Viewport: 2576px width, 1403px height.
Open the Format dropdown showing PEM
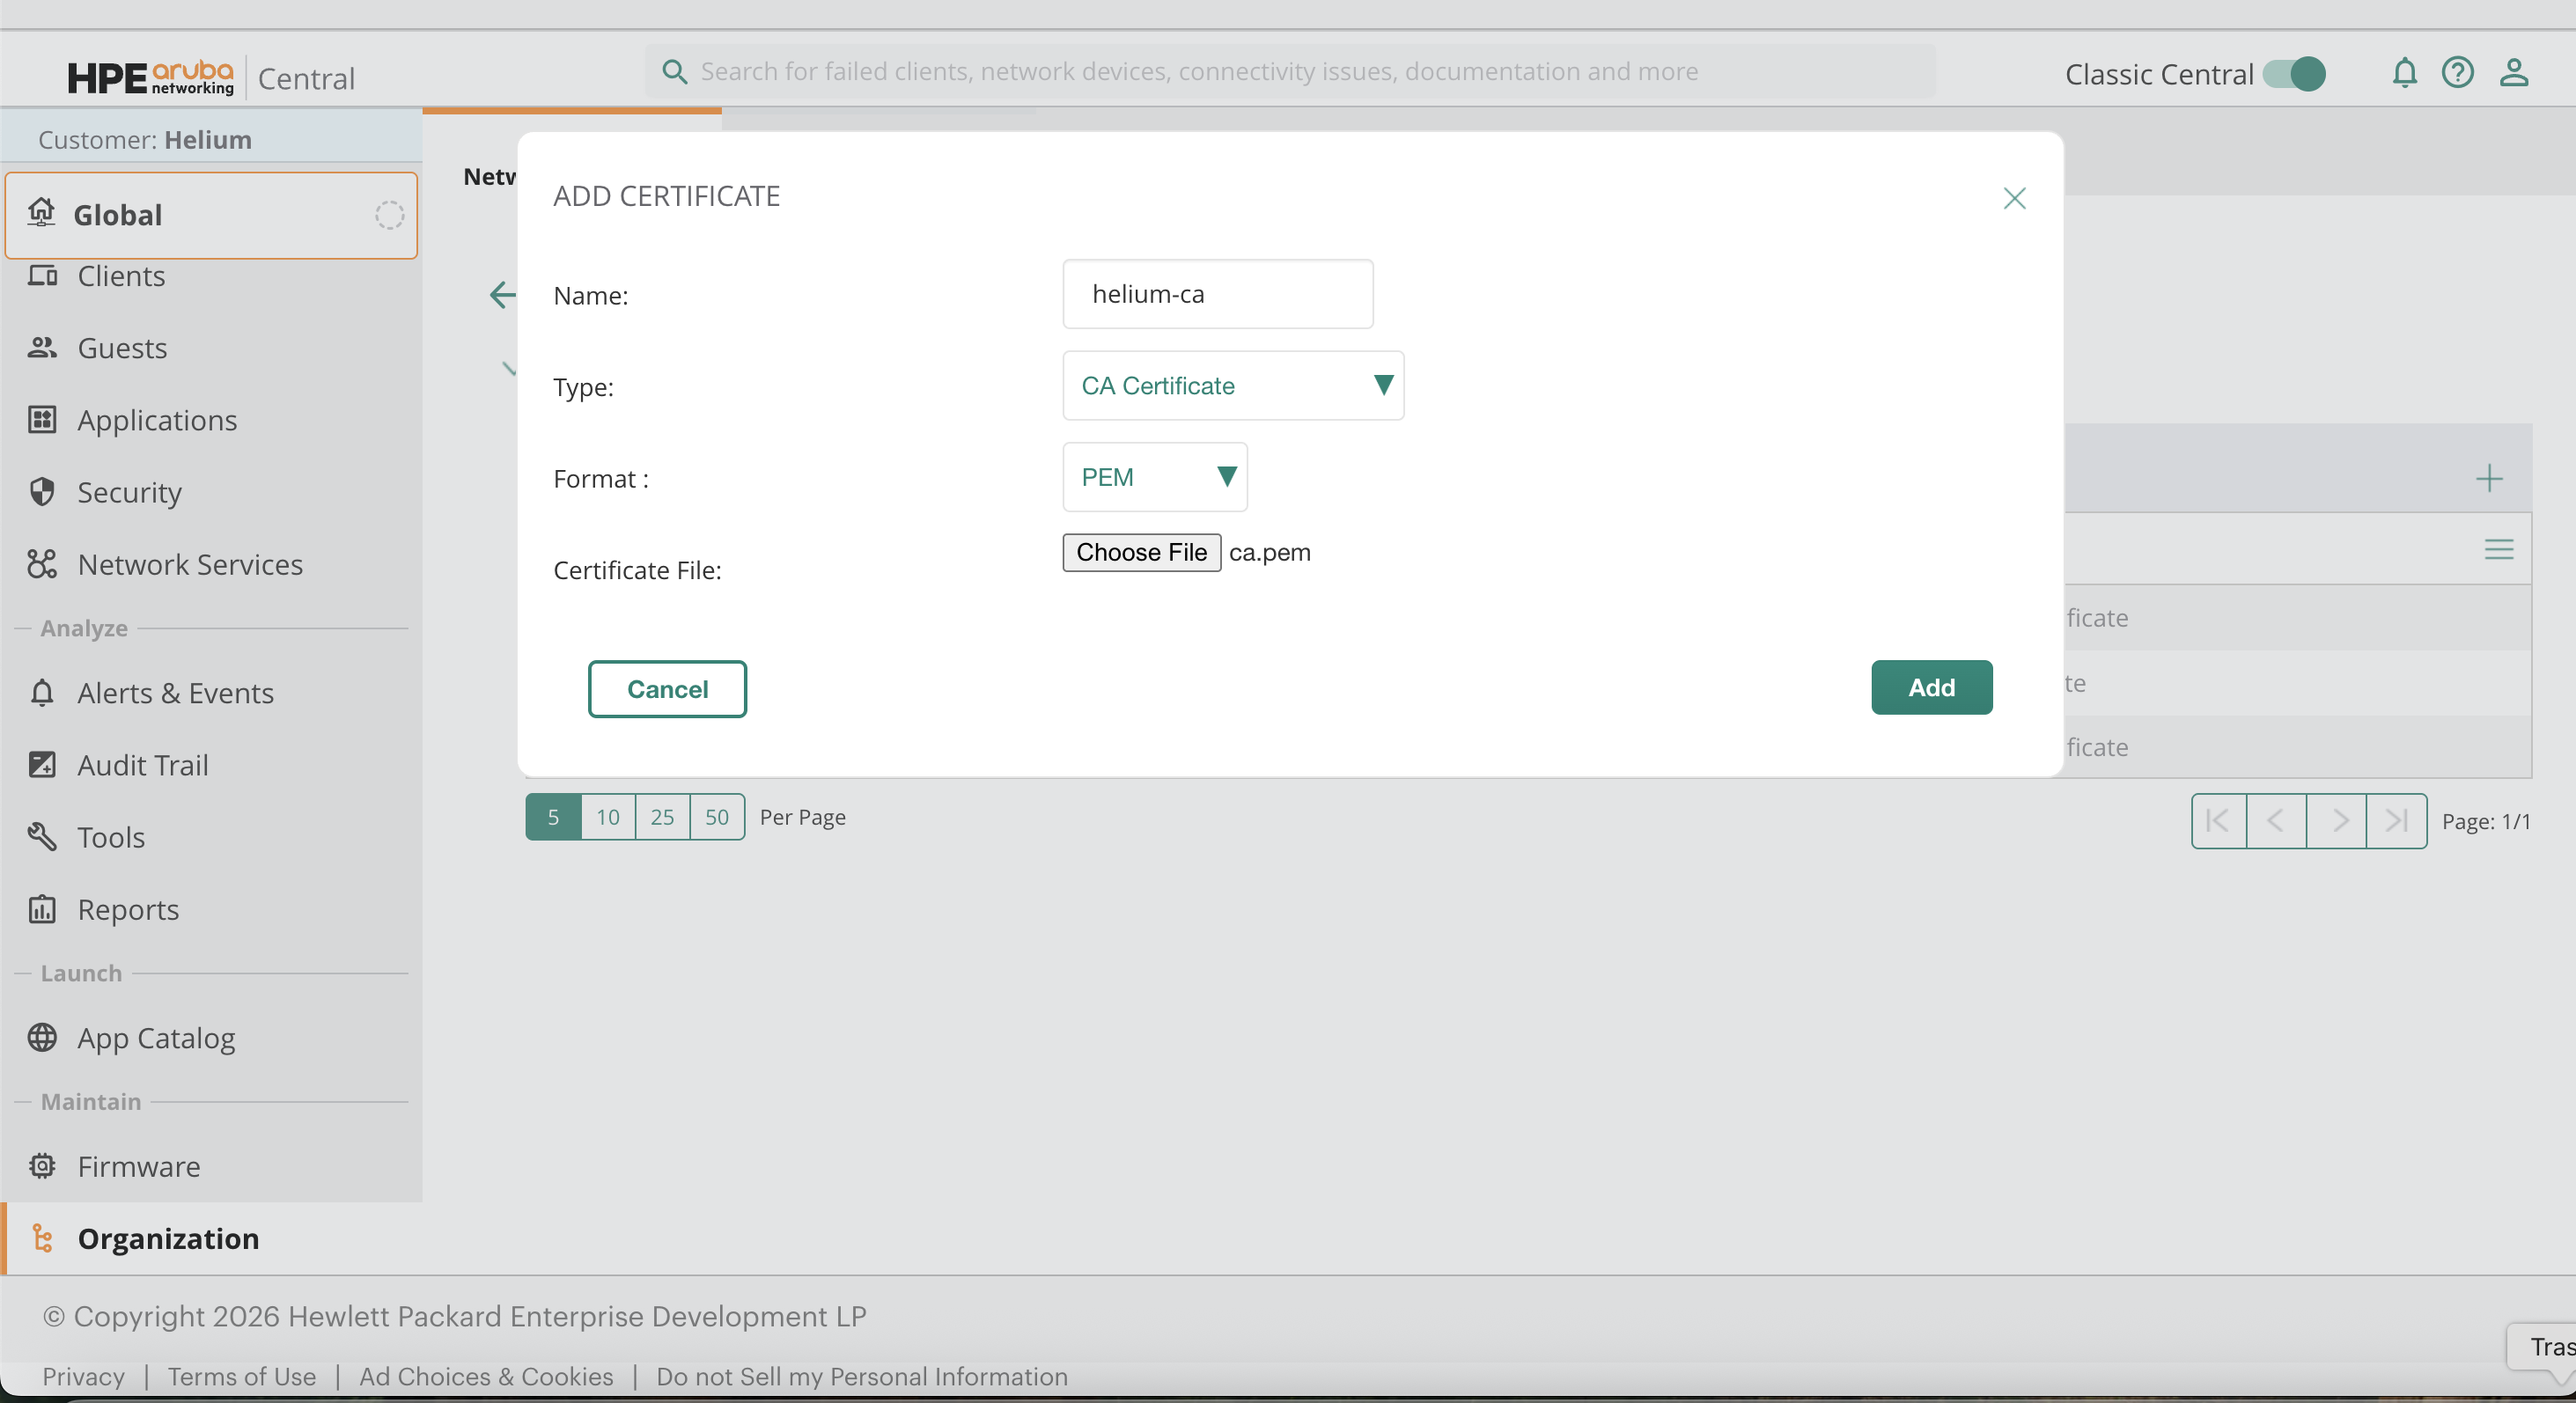(x=1155, y=477)
